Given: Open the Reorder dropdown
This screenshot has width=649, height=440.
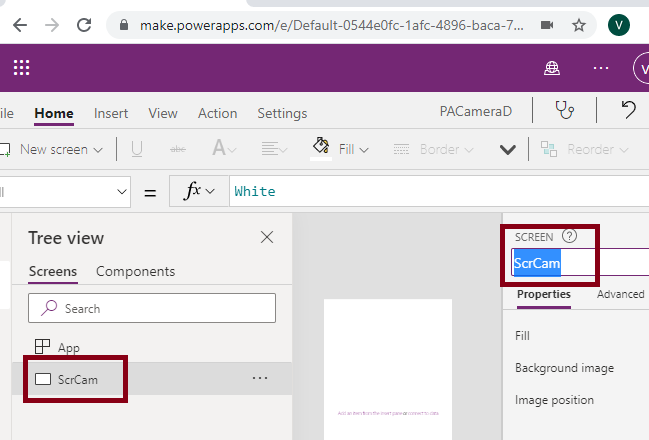Looking at the screenshot, I should tap(585, 149).
